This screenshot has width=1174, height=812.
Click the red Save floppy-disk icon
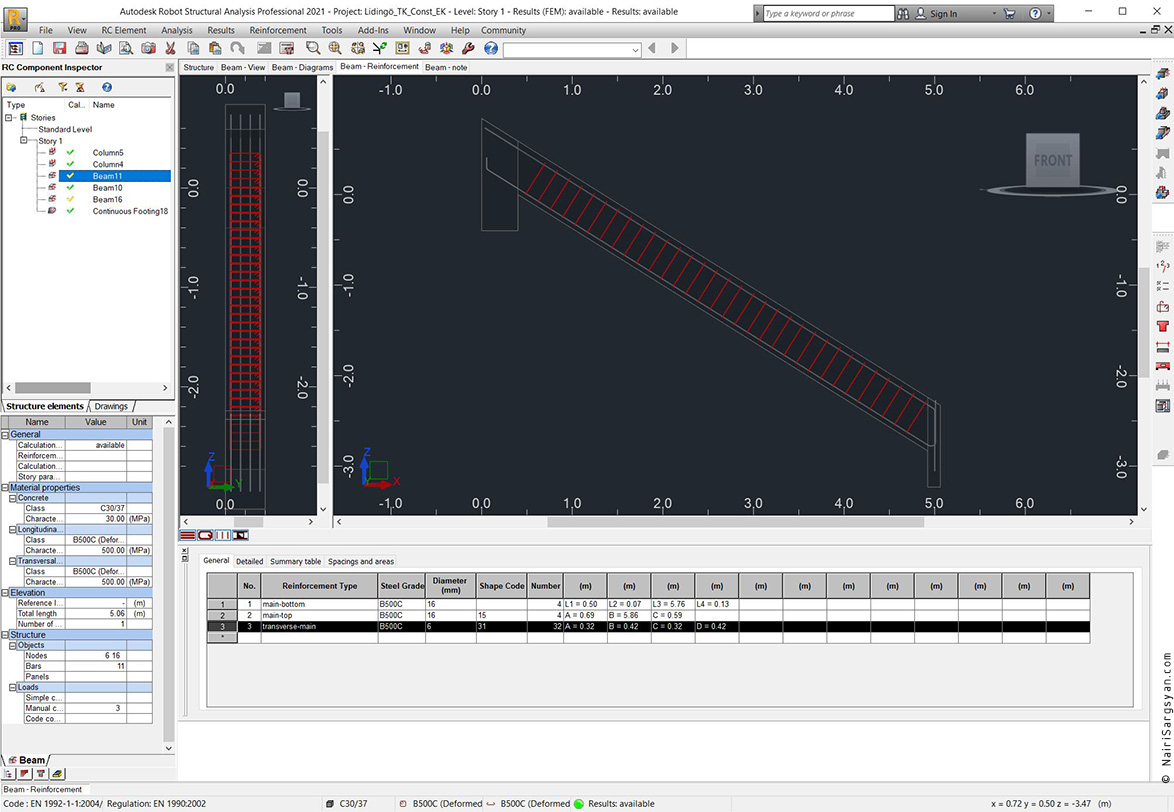[x=59, y=48]
